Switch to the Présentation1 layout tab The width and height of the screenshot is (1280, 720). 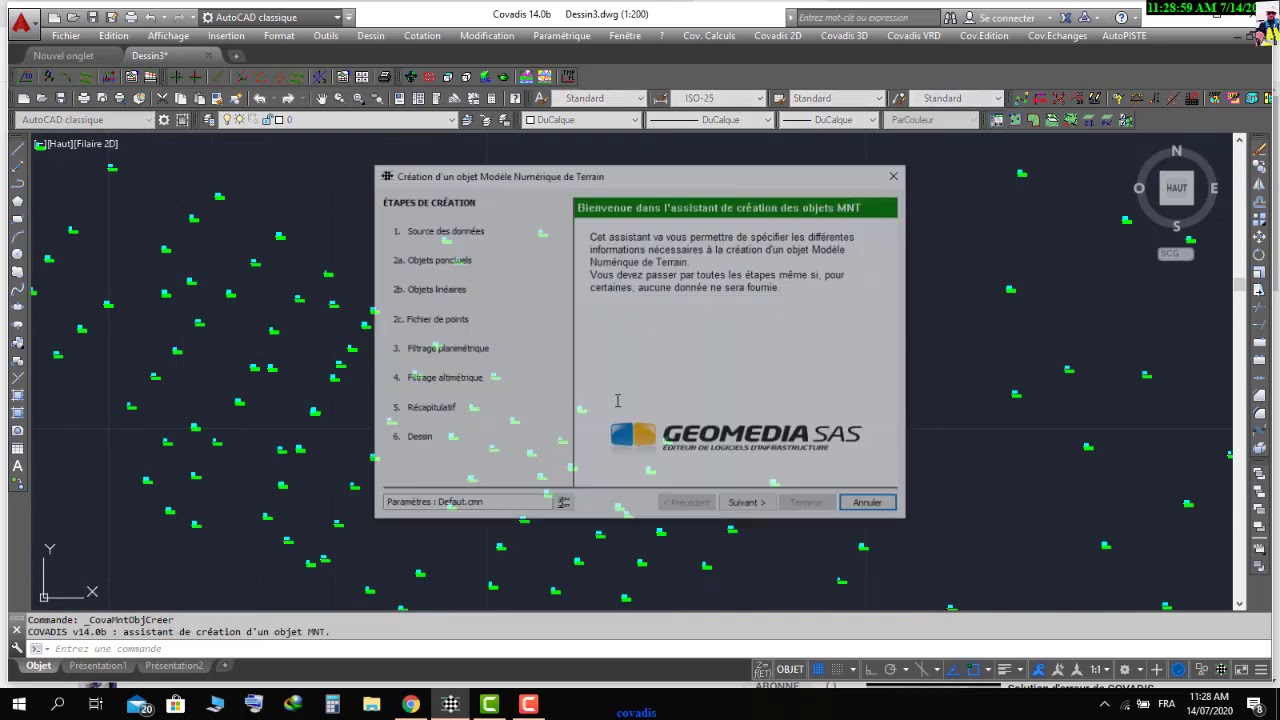pyautogui.click(x=97, y=666)
